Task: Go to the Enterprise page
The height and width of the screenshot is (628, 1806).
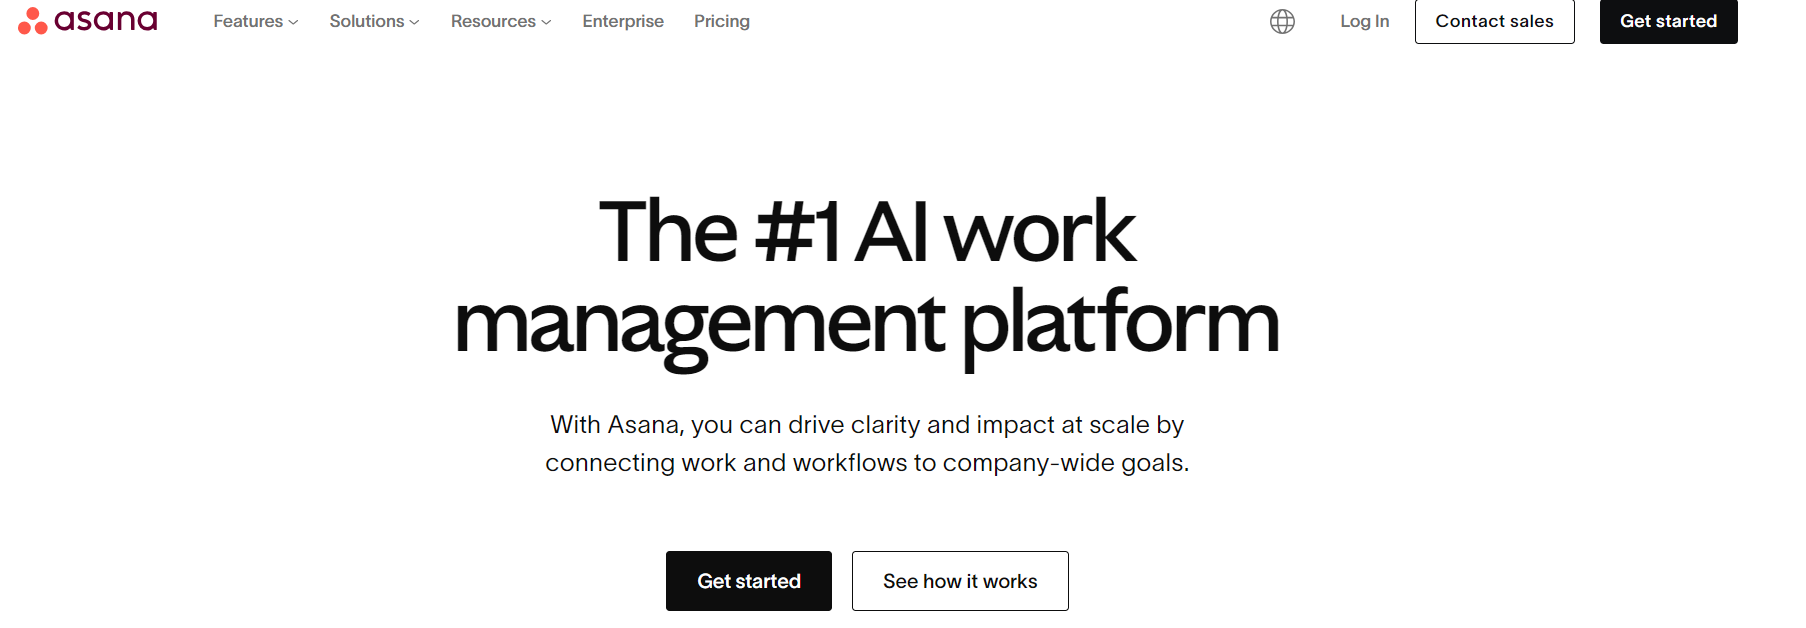Action: pos(623,21)
